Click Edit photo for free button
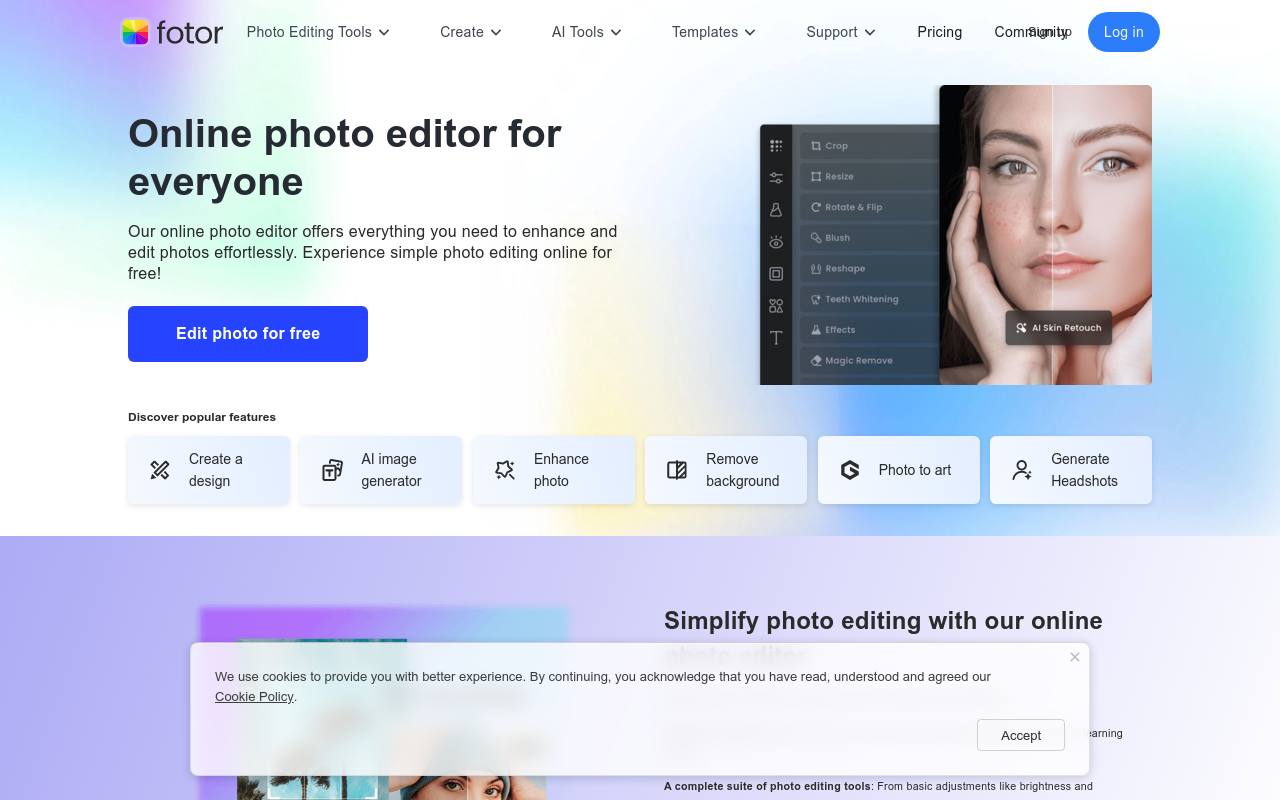Image resolution: width=1280 pixels, height=800 pixels. (x=248, y=334)
